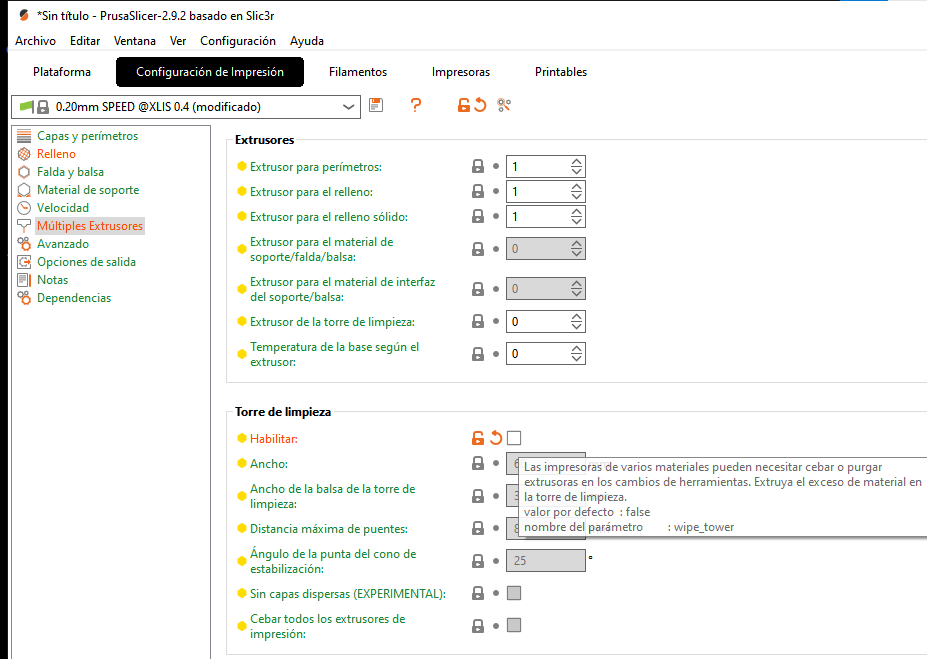Viewport: 927px width, 659px height.
Task: Toggle Cebar todos los extrusores de impresión checkbox
Action: [514, 625]
